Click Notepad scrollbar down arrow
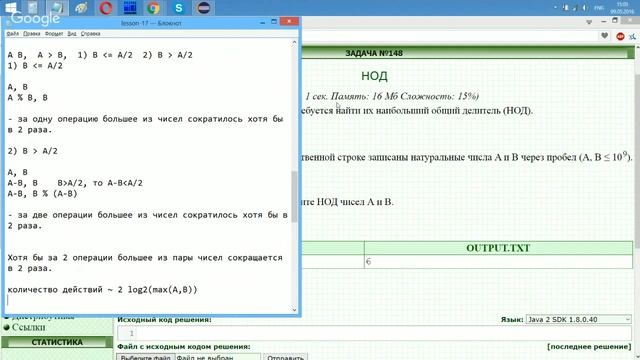 click(294, 310)
